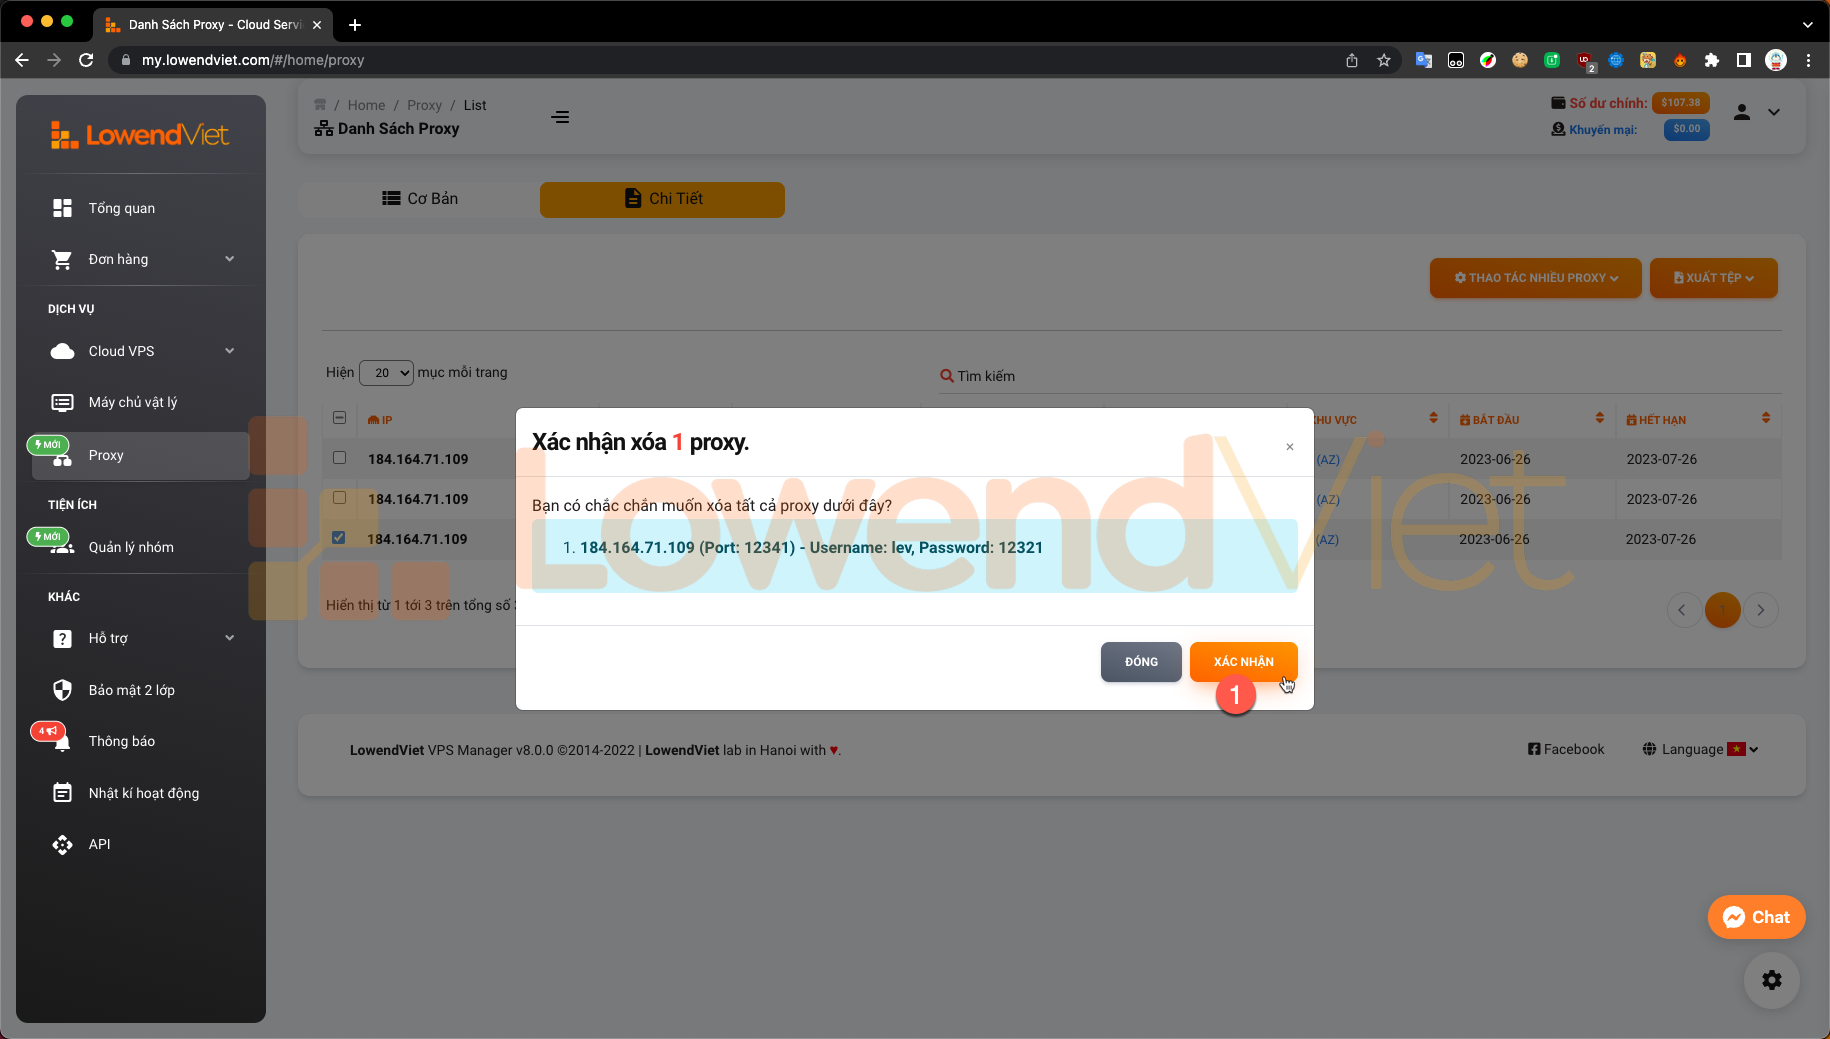The image size is (1830, 1039).
Task: Close the delete confirmation dialog with X
Action: tap(1289, 447)
